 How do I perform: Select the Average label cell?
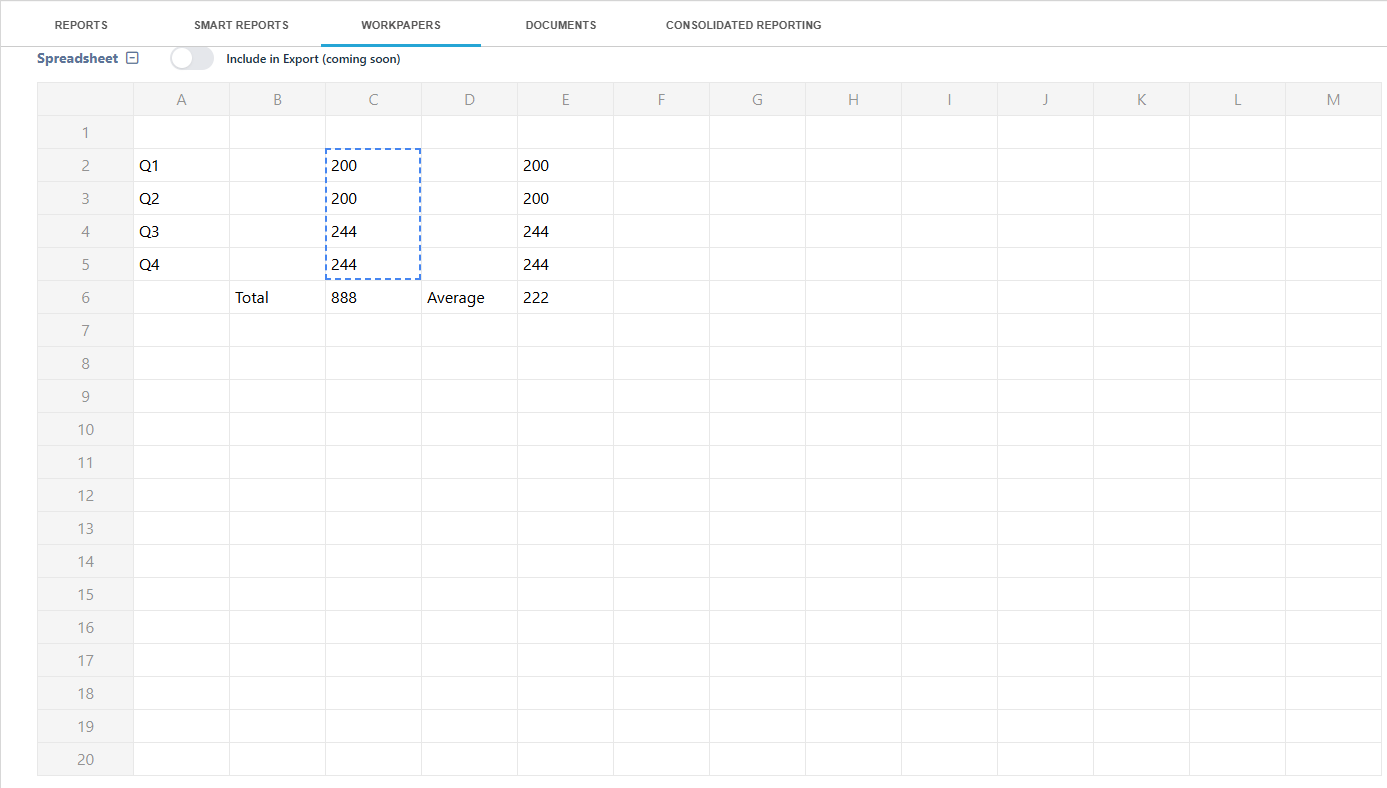pos(469,297)
